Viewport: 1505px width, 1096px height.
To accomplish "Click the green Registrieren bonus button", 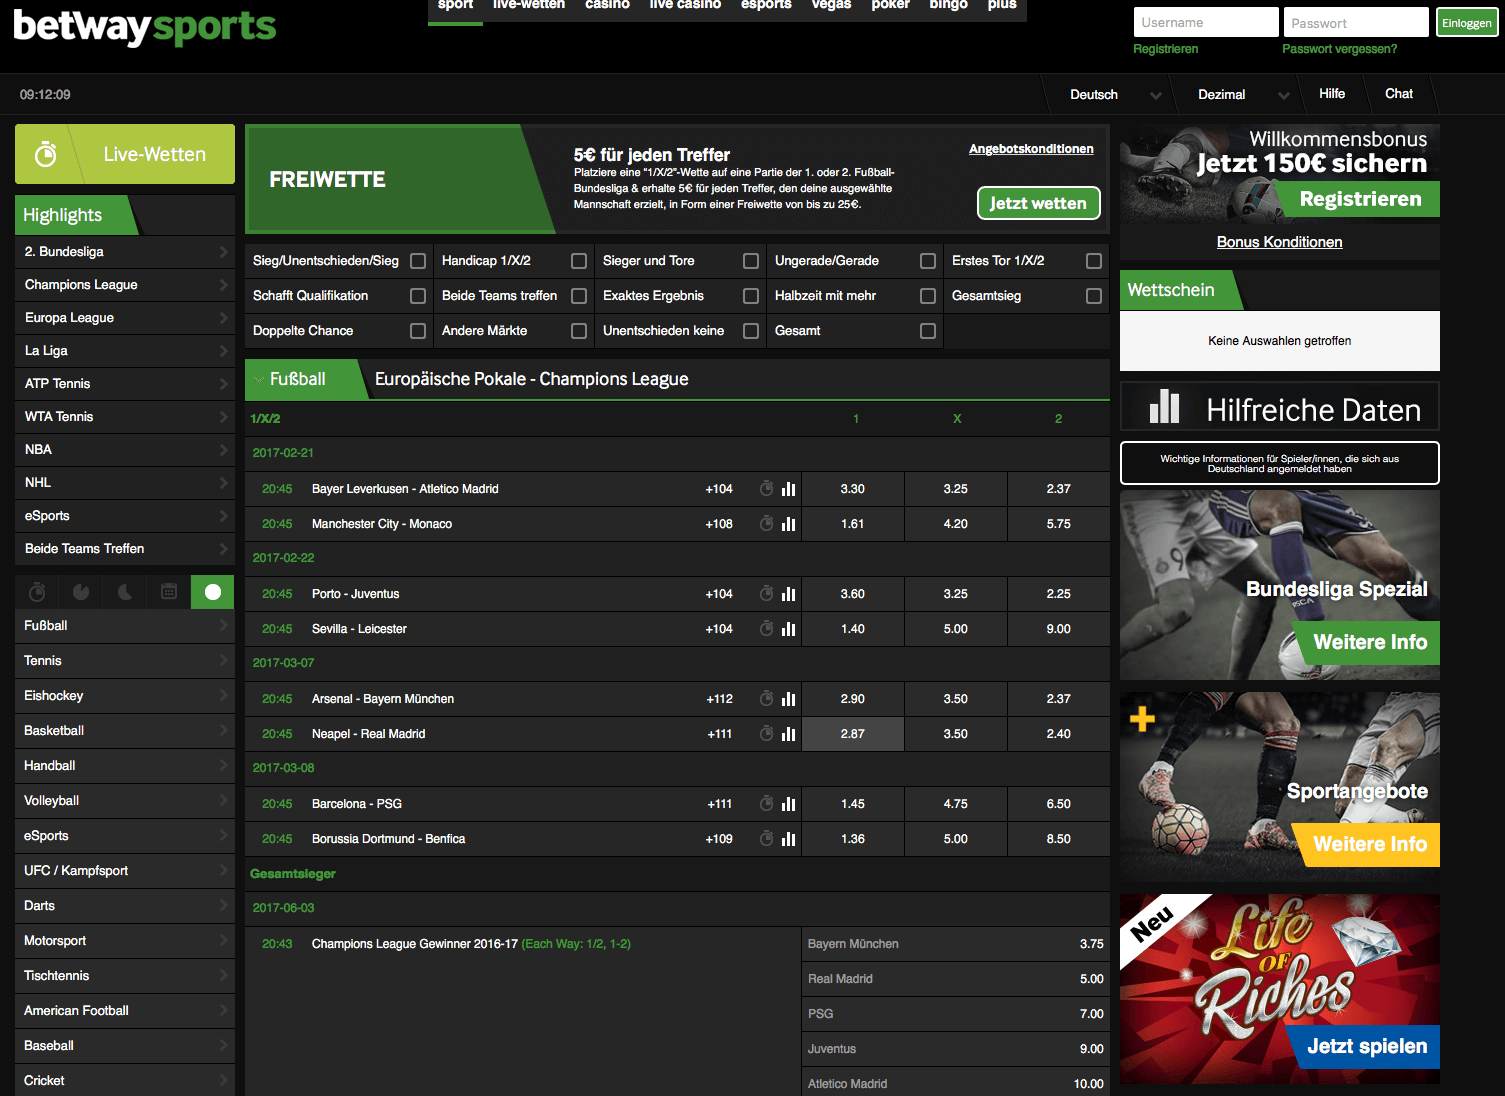I will coord(1360,199).
